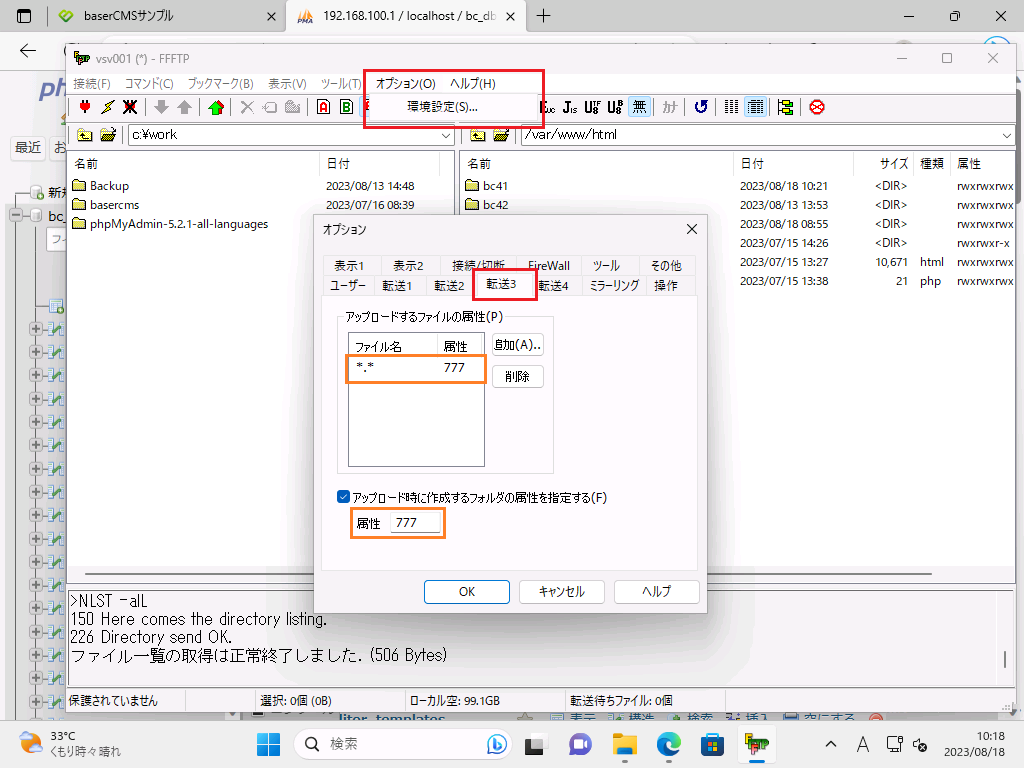The image size is (1024, 768).
Task: Click the refresh listing icon
Action: coord(701,107)
